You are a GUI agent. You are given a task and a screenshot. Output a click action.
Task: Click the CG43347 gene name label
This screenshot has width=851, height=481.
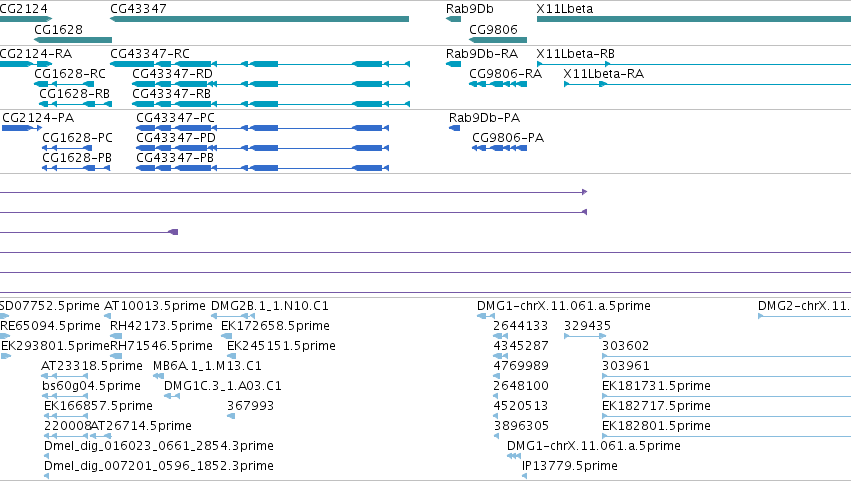tap(138, 9)
